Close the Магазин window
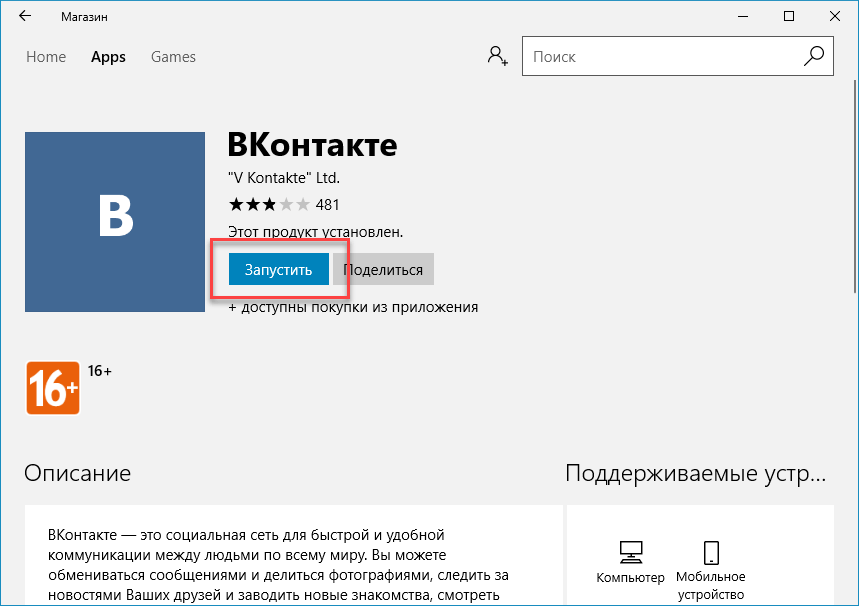 coord(835,16)
